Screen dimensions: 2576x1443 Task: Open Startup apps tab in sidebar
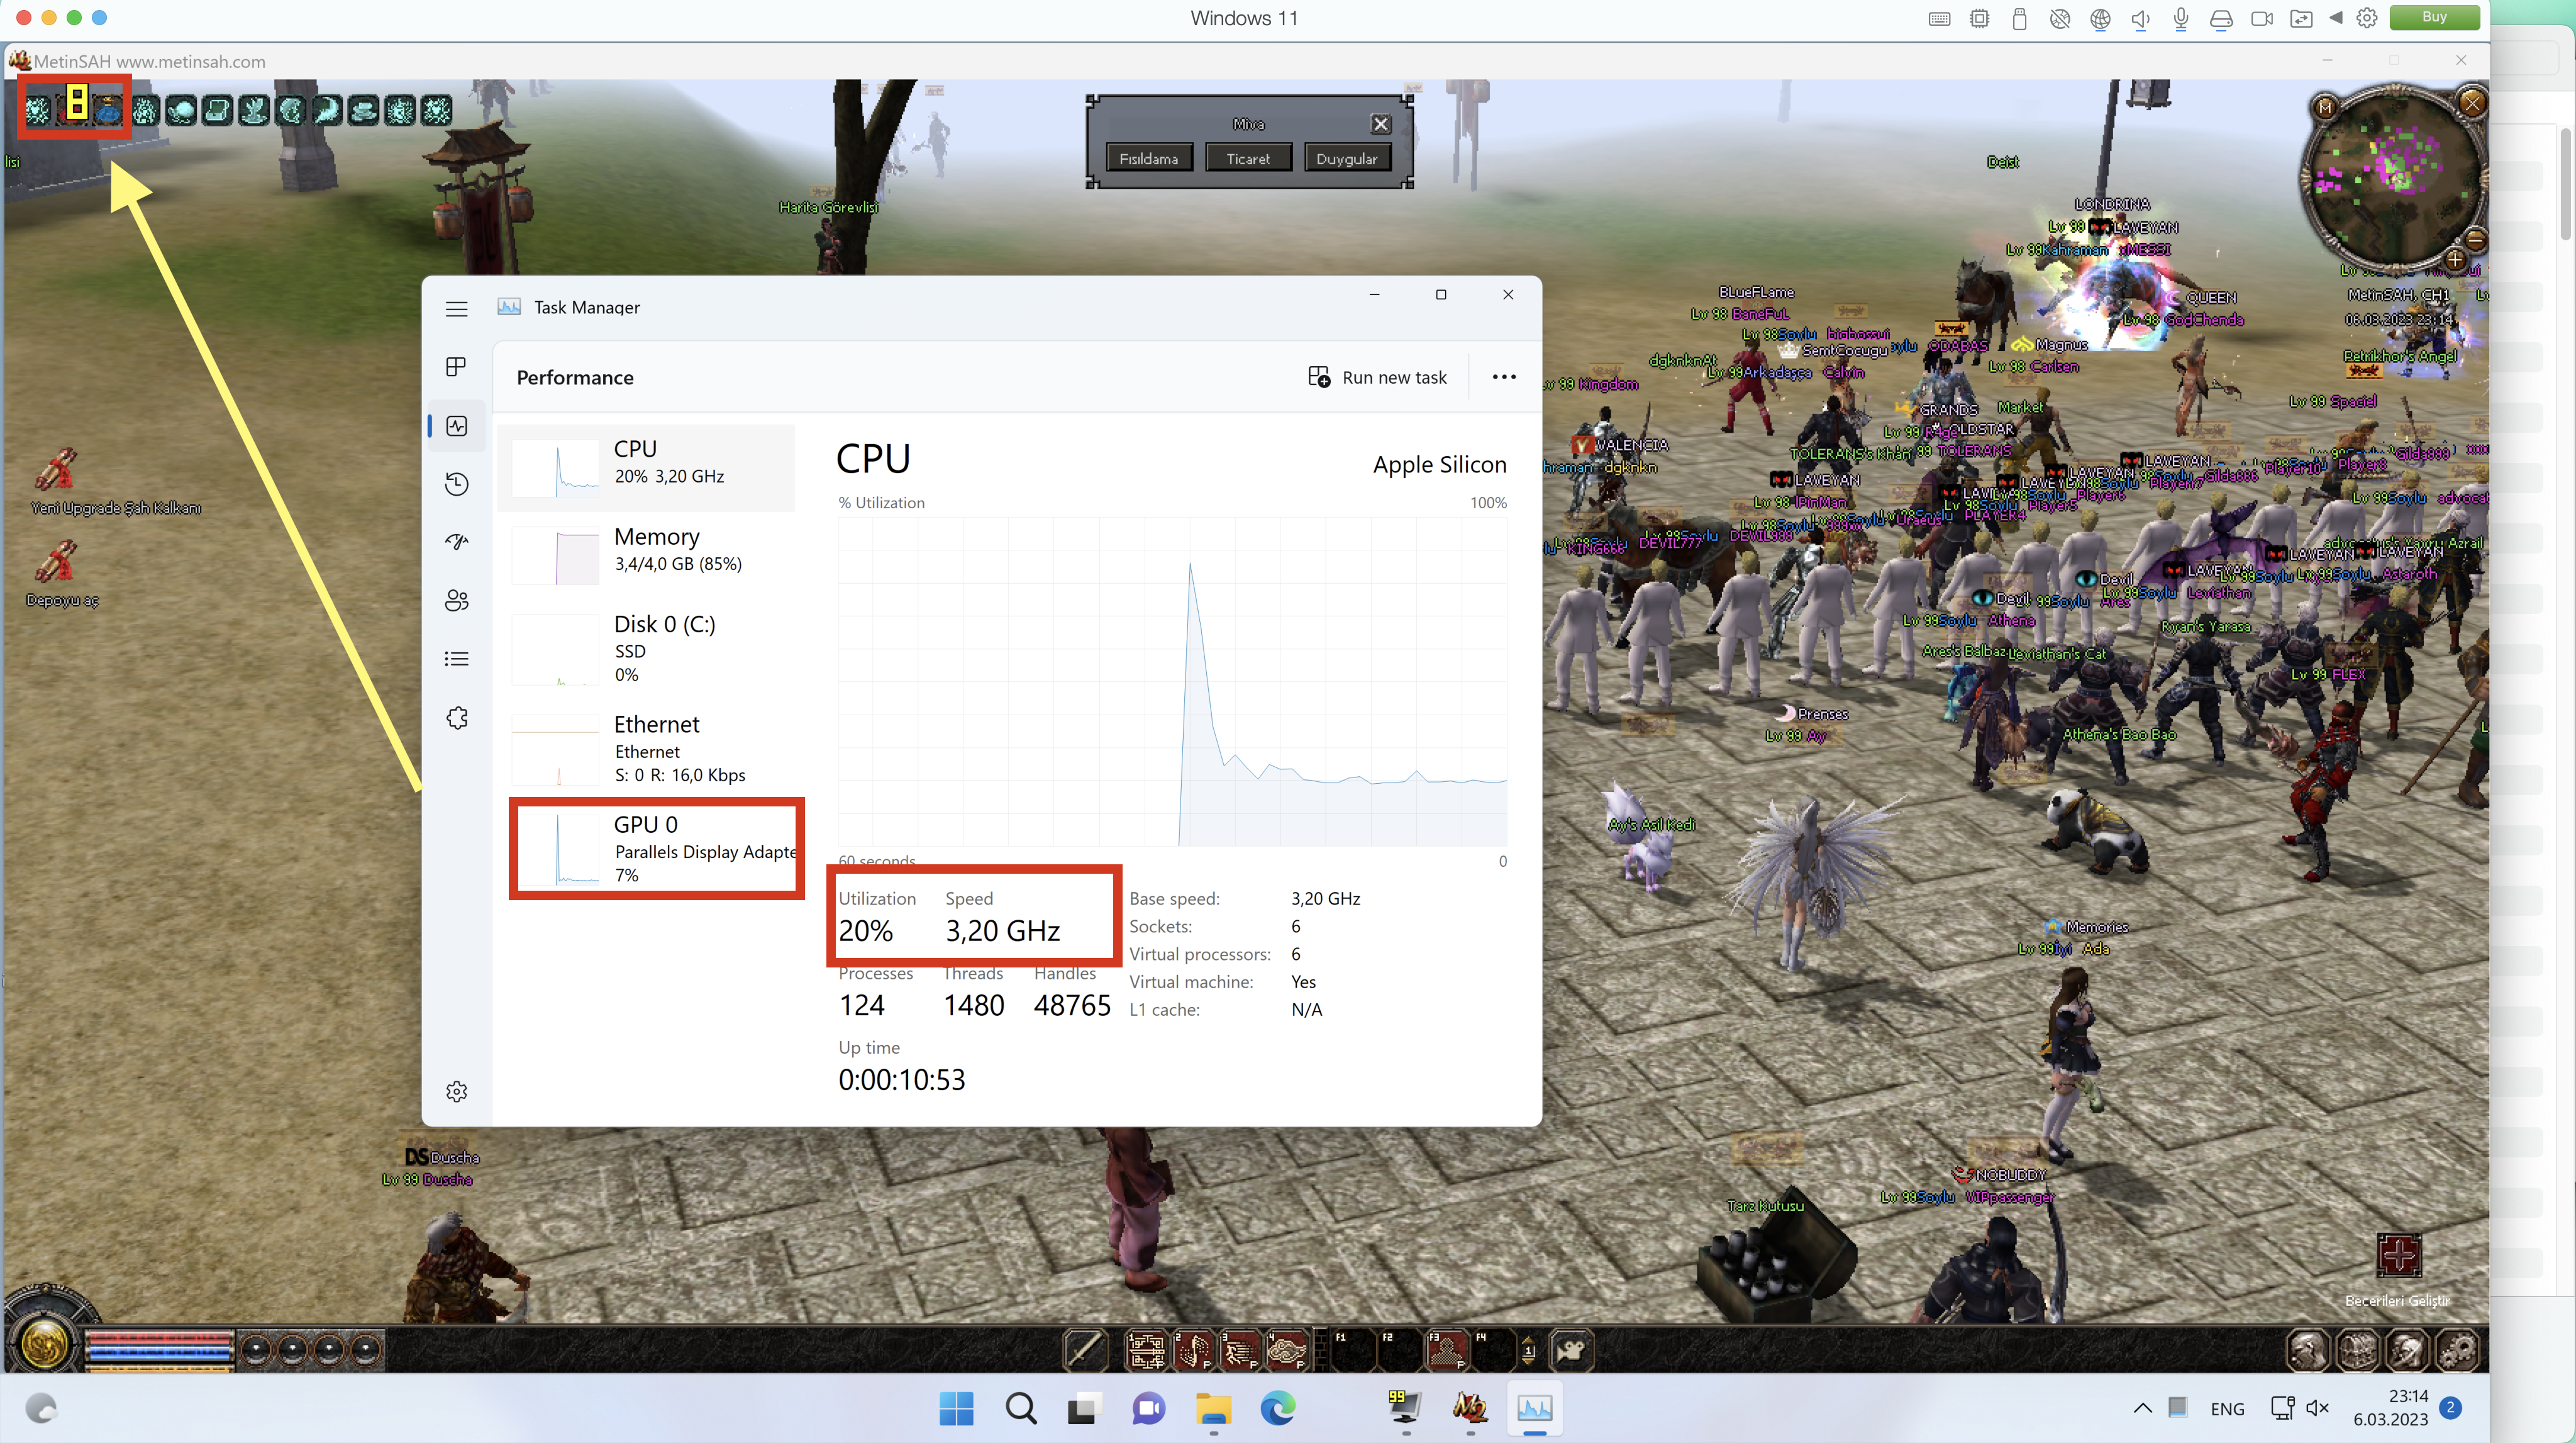click(456, 542)
